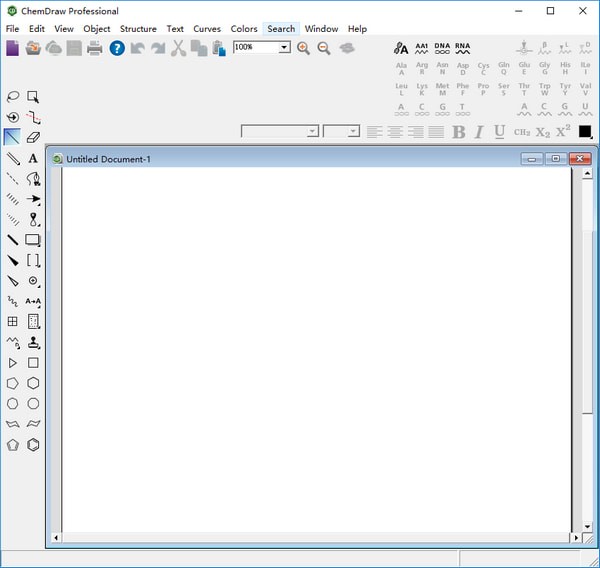Open the Curves menu
The height and width of the screenshot is (568, 600).
[x=207, y=29]
